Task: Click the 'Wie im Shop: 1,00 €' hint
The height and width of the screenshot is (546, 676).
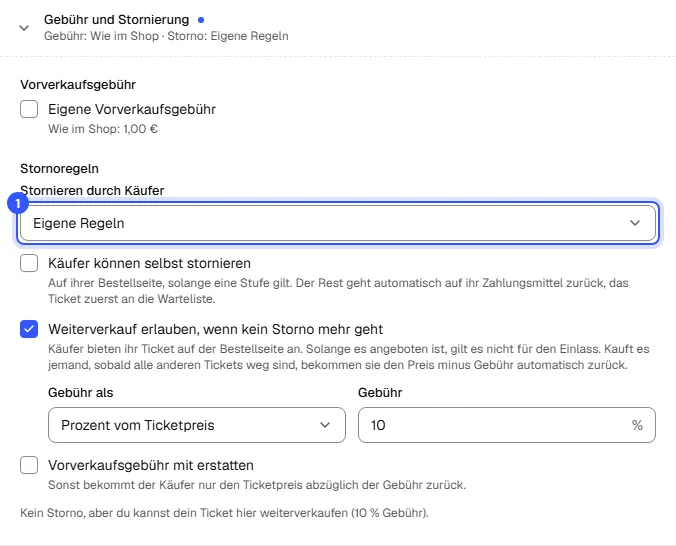Action: pos(103,129)
